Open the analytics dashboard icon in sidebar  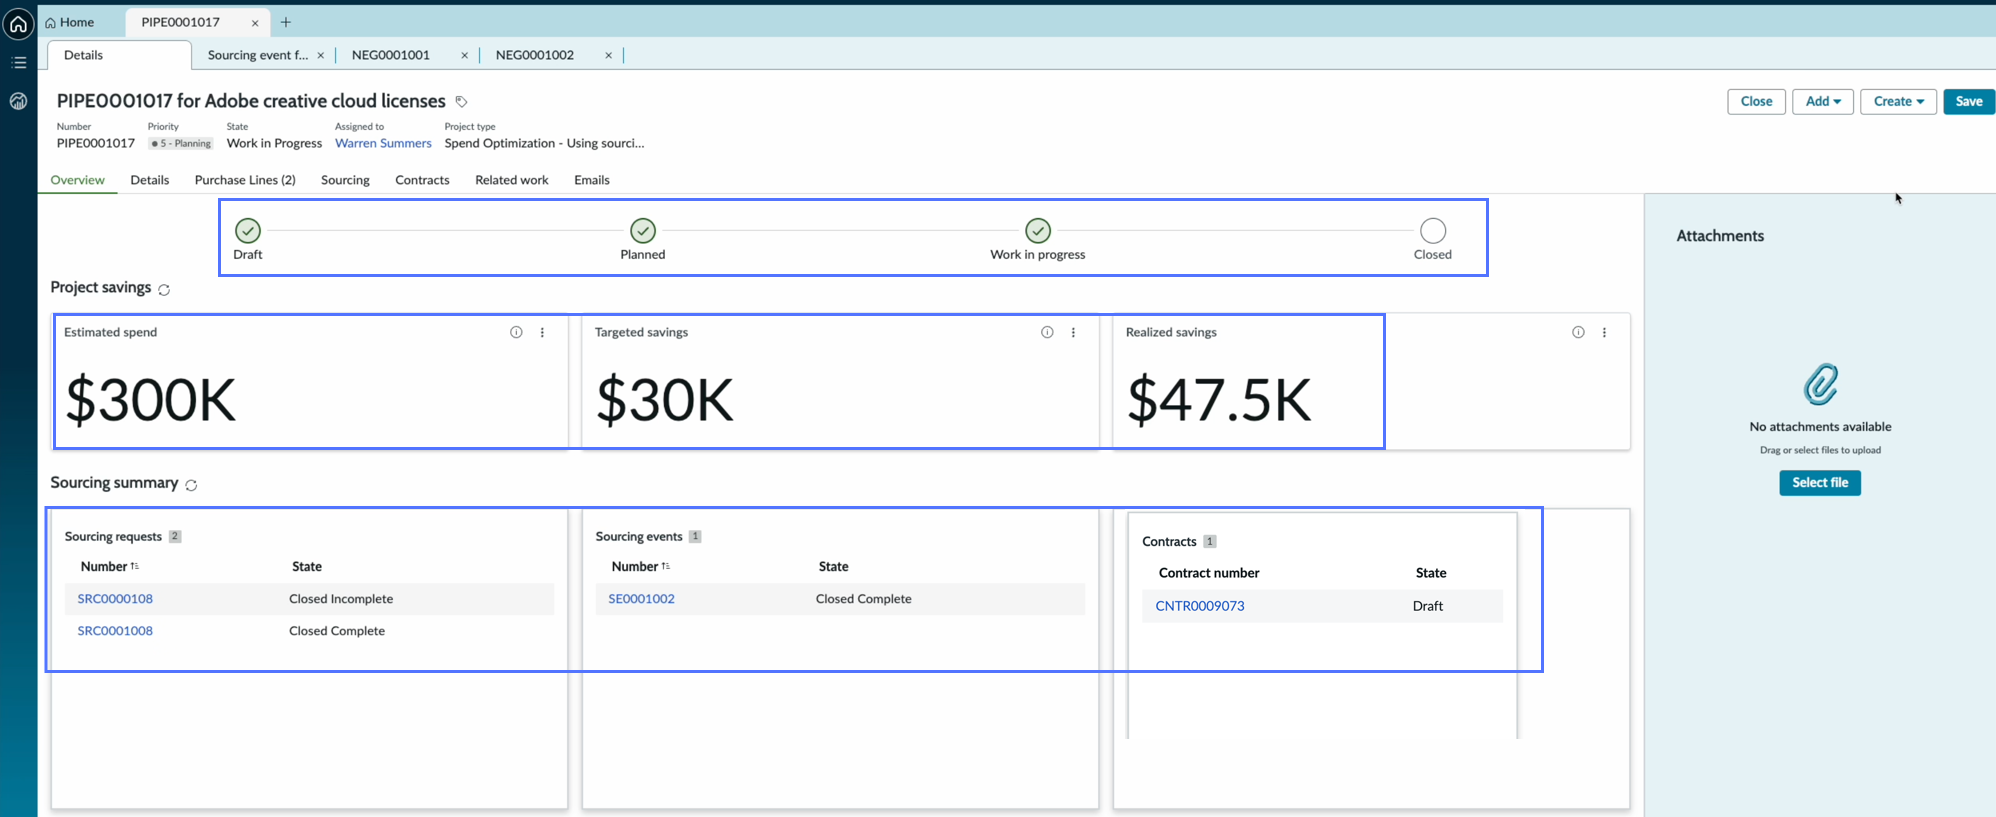pos(18,101)
